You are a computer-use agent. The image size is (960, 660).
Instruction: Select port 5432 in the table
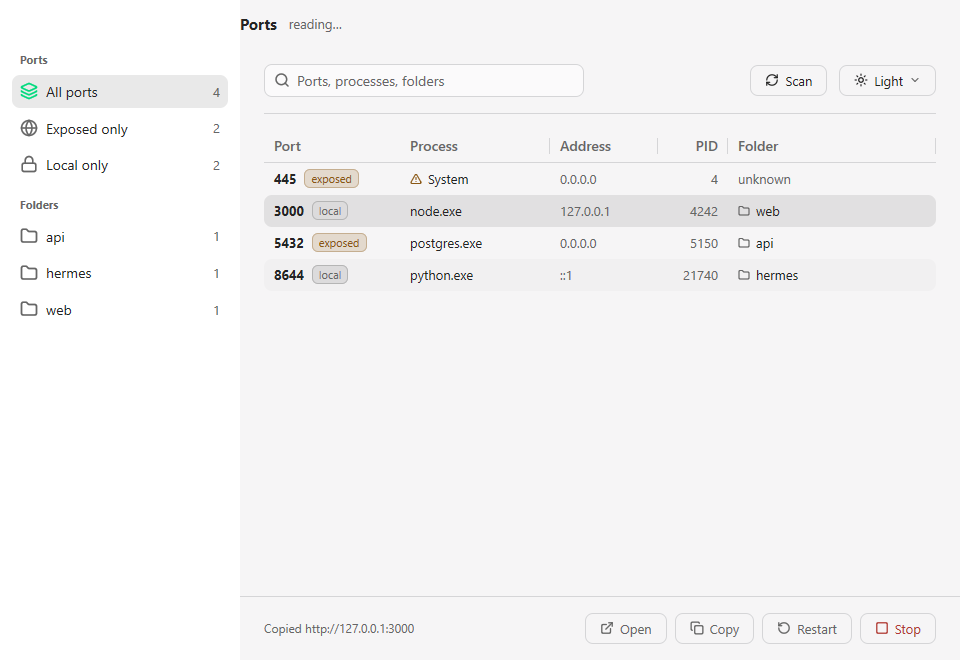click(x=600, y=243)
